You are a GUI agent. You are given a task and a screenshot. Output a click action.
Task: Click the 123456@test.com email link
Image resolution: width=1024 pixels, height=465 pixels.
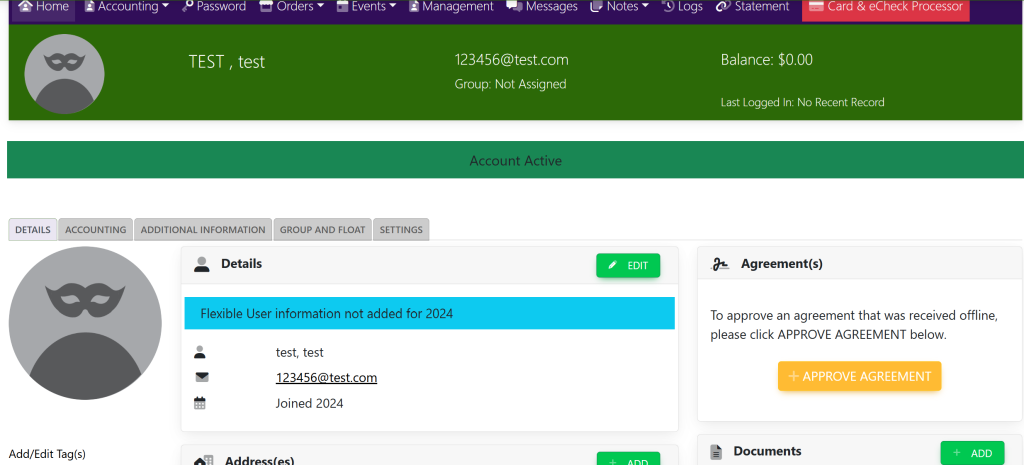(x=326, y=378)
